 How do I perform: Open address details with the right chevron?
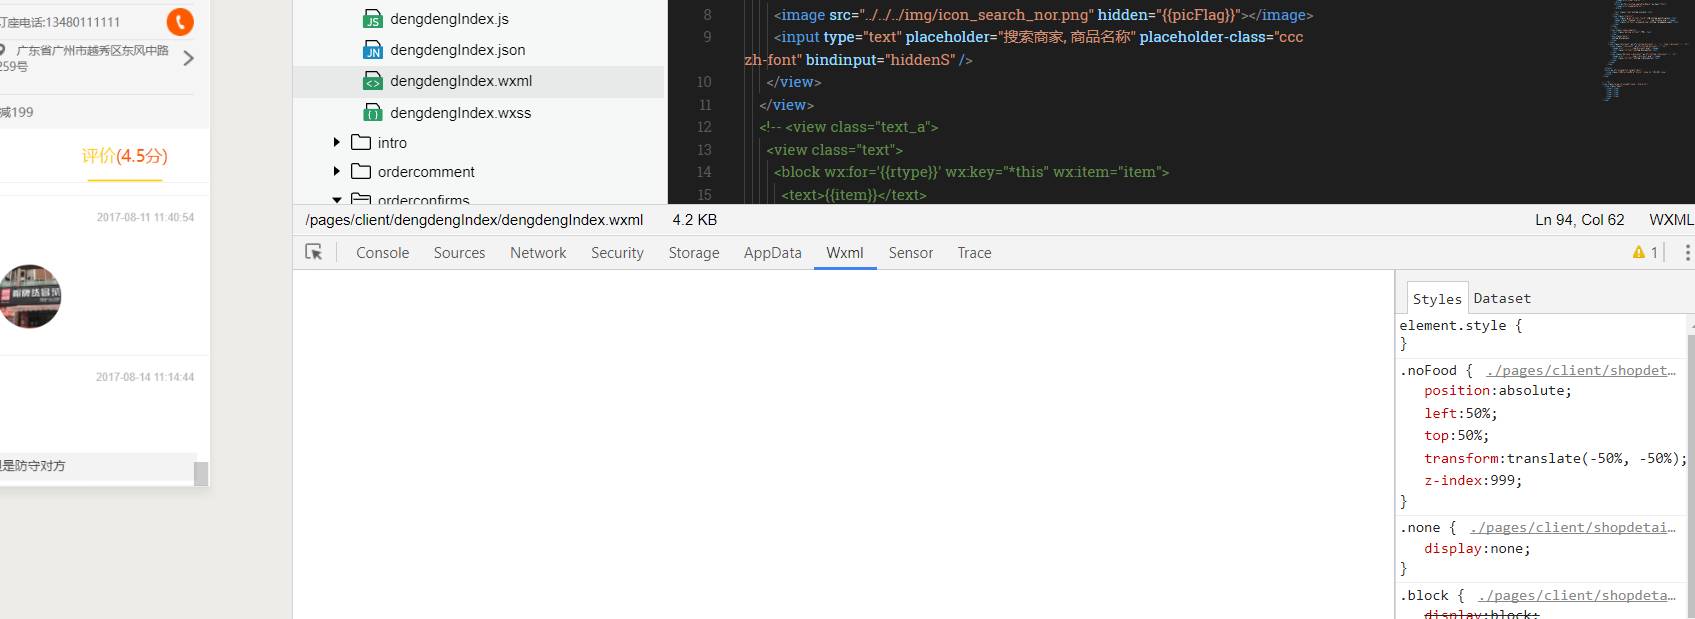coord(188,58)
